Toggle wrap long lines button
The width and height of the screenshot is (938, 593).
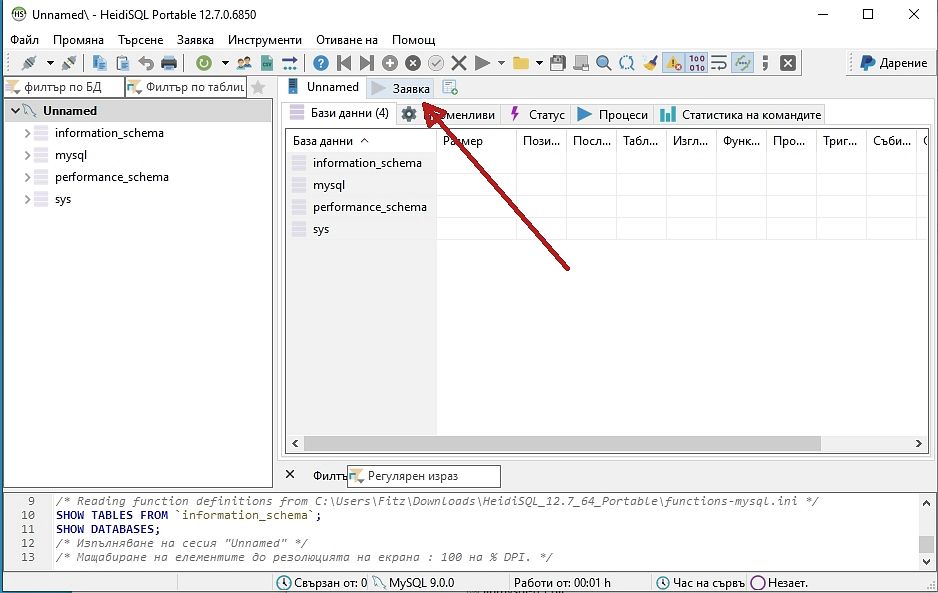click(x=719, y=63)
